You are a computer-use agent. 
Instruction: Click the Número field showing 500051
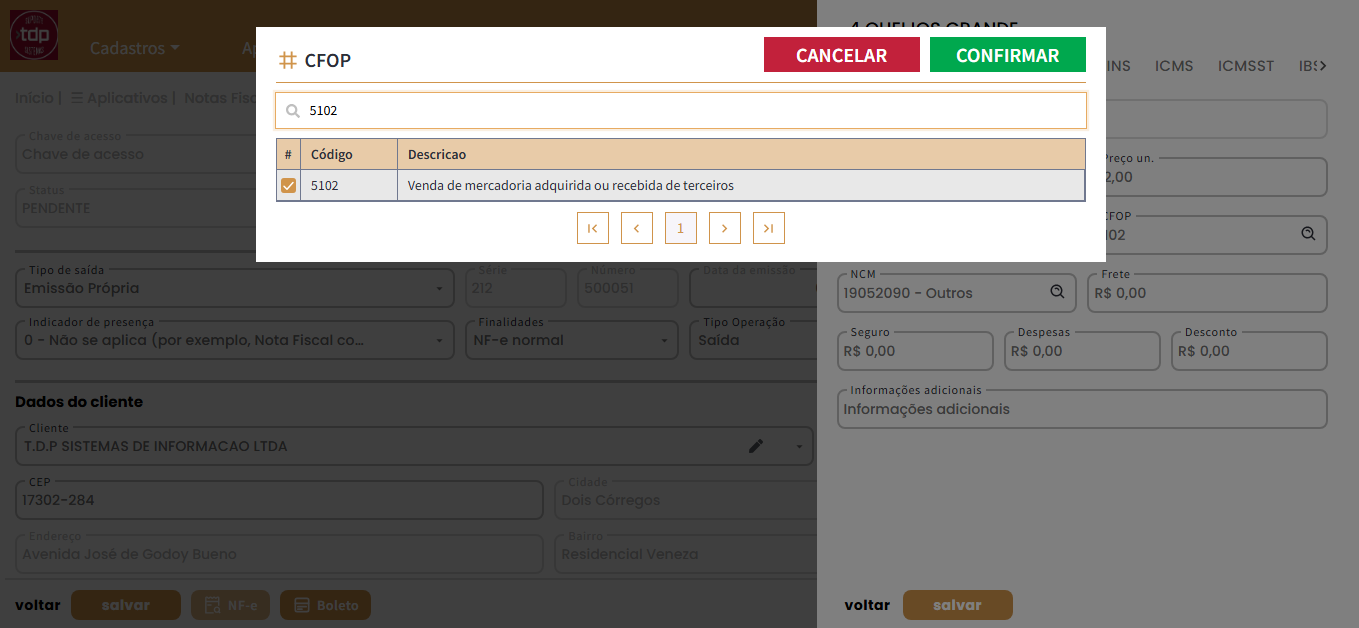point(628,288)
